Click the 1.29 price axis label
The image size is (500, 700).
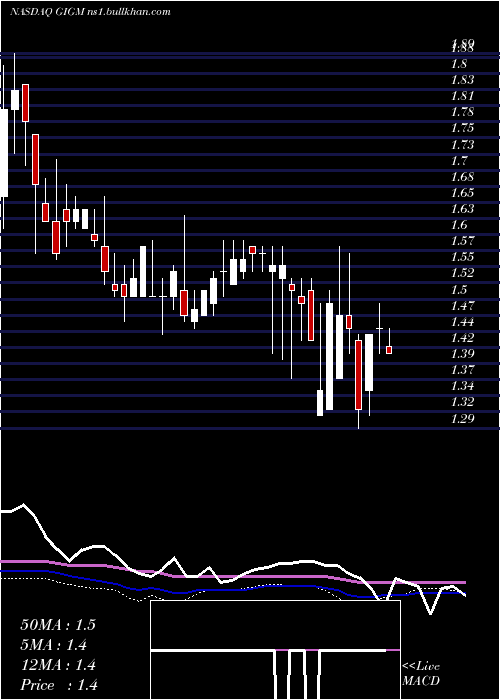[462, 419]
